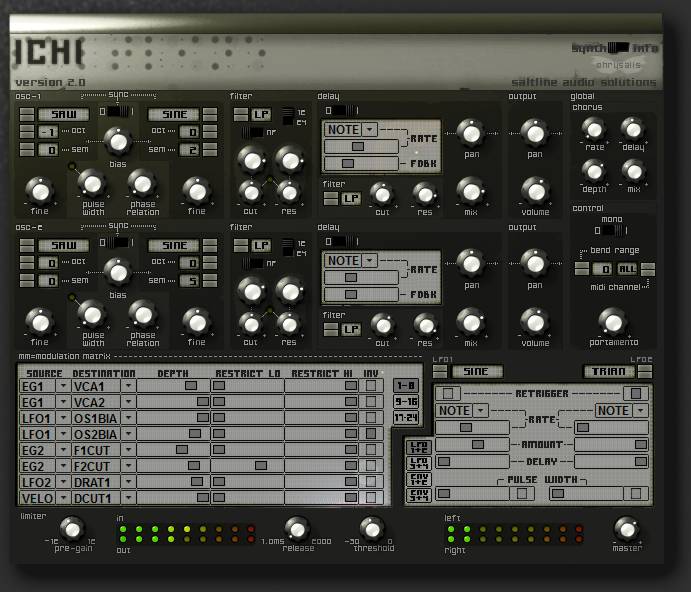Switch to LFO 1+2 page
The image size is (691, 592).
coord(418,447)
